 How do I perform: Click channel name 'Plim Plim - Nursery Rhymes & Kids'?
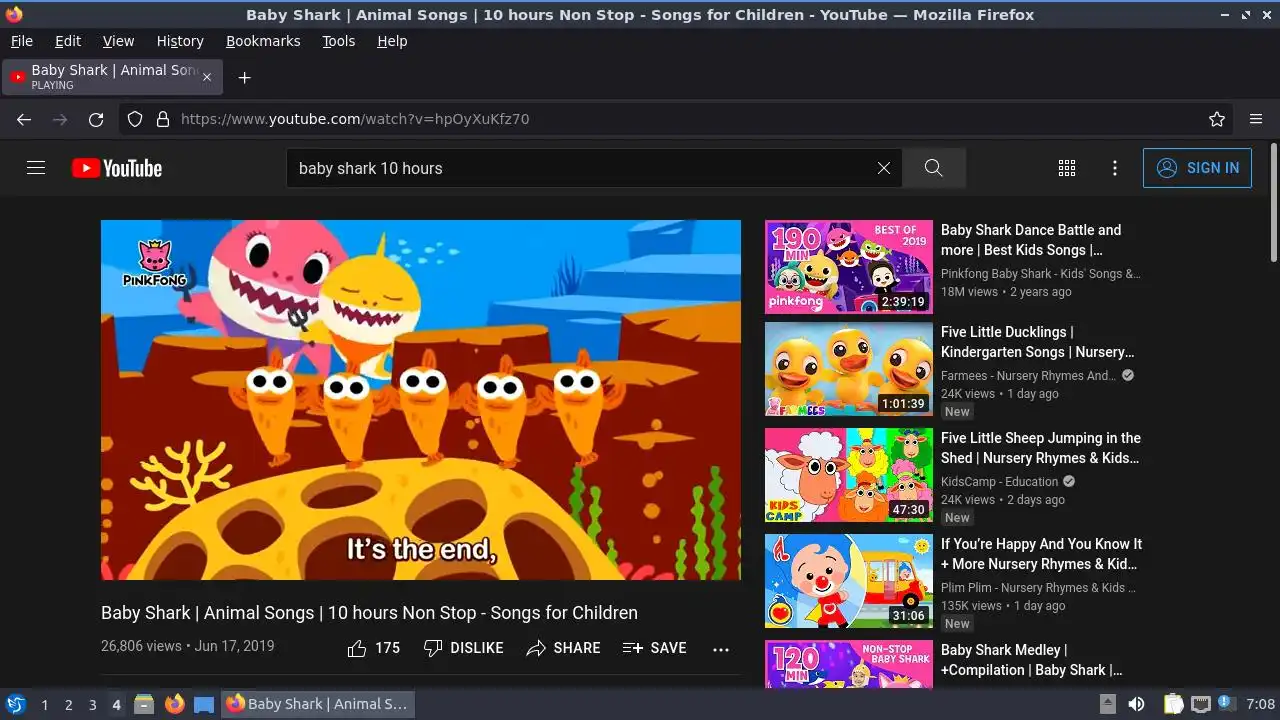(1038, 588)
